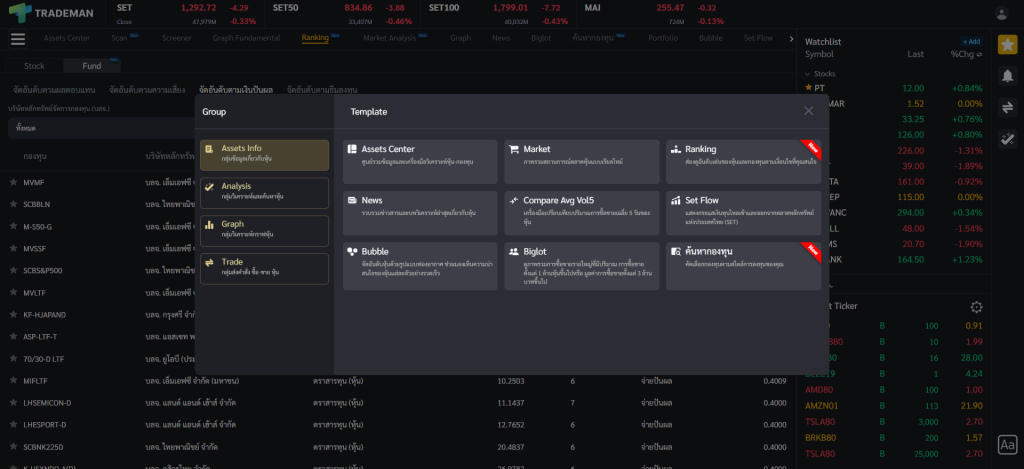Click the double-checkmark icon in right sidebar
The height and width of the screenshot is (469, 1024).
(1007, 138)
